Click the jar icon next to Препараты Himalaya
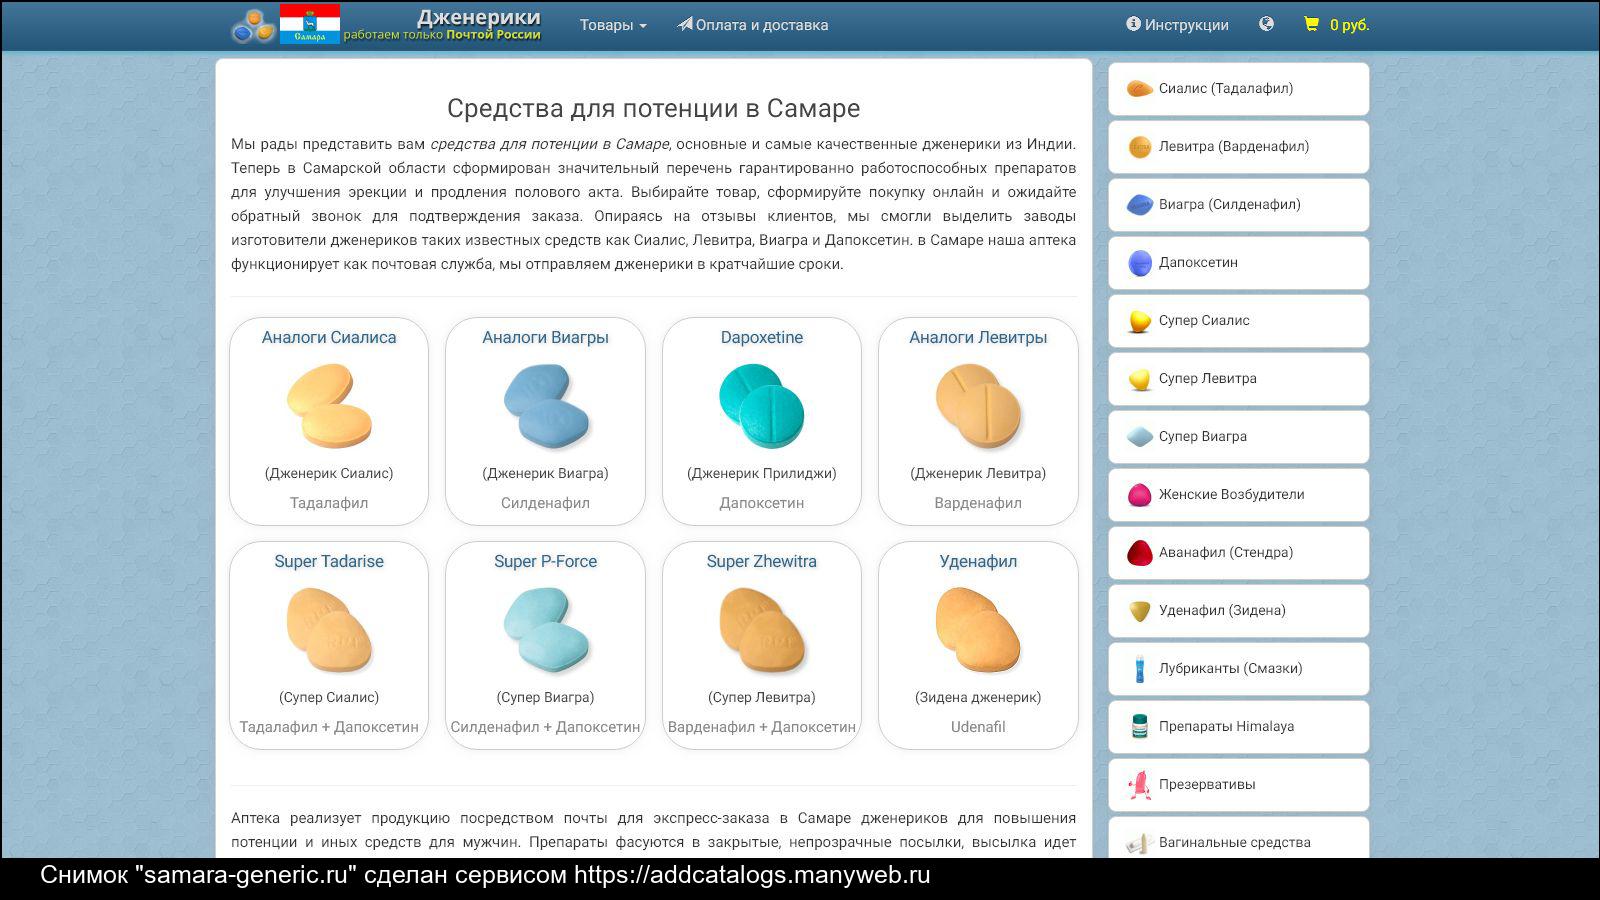 1139,727
